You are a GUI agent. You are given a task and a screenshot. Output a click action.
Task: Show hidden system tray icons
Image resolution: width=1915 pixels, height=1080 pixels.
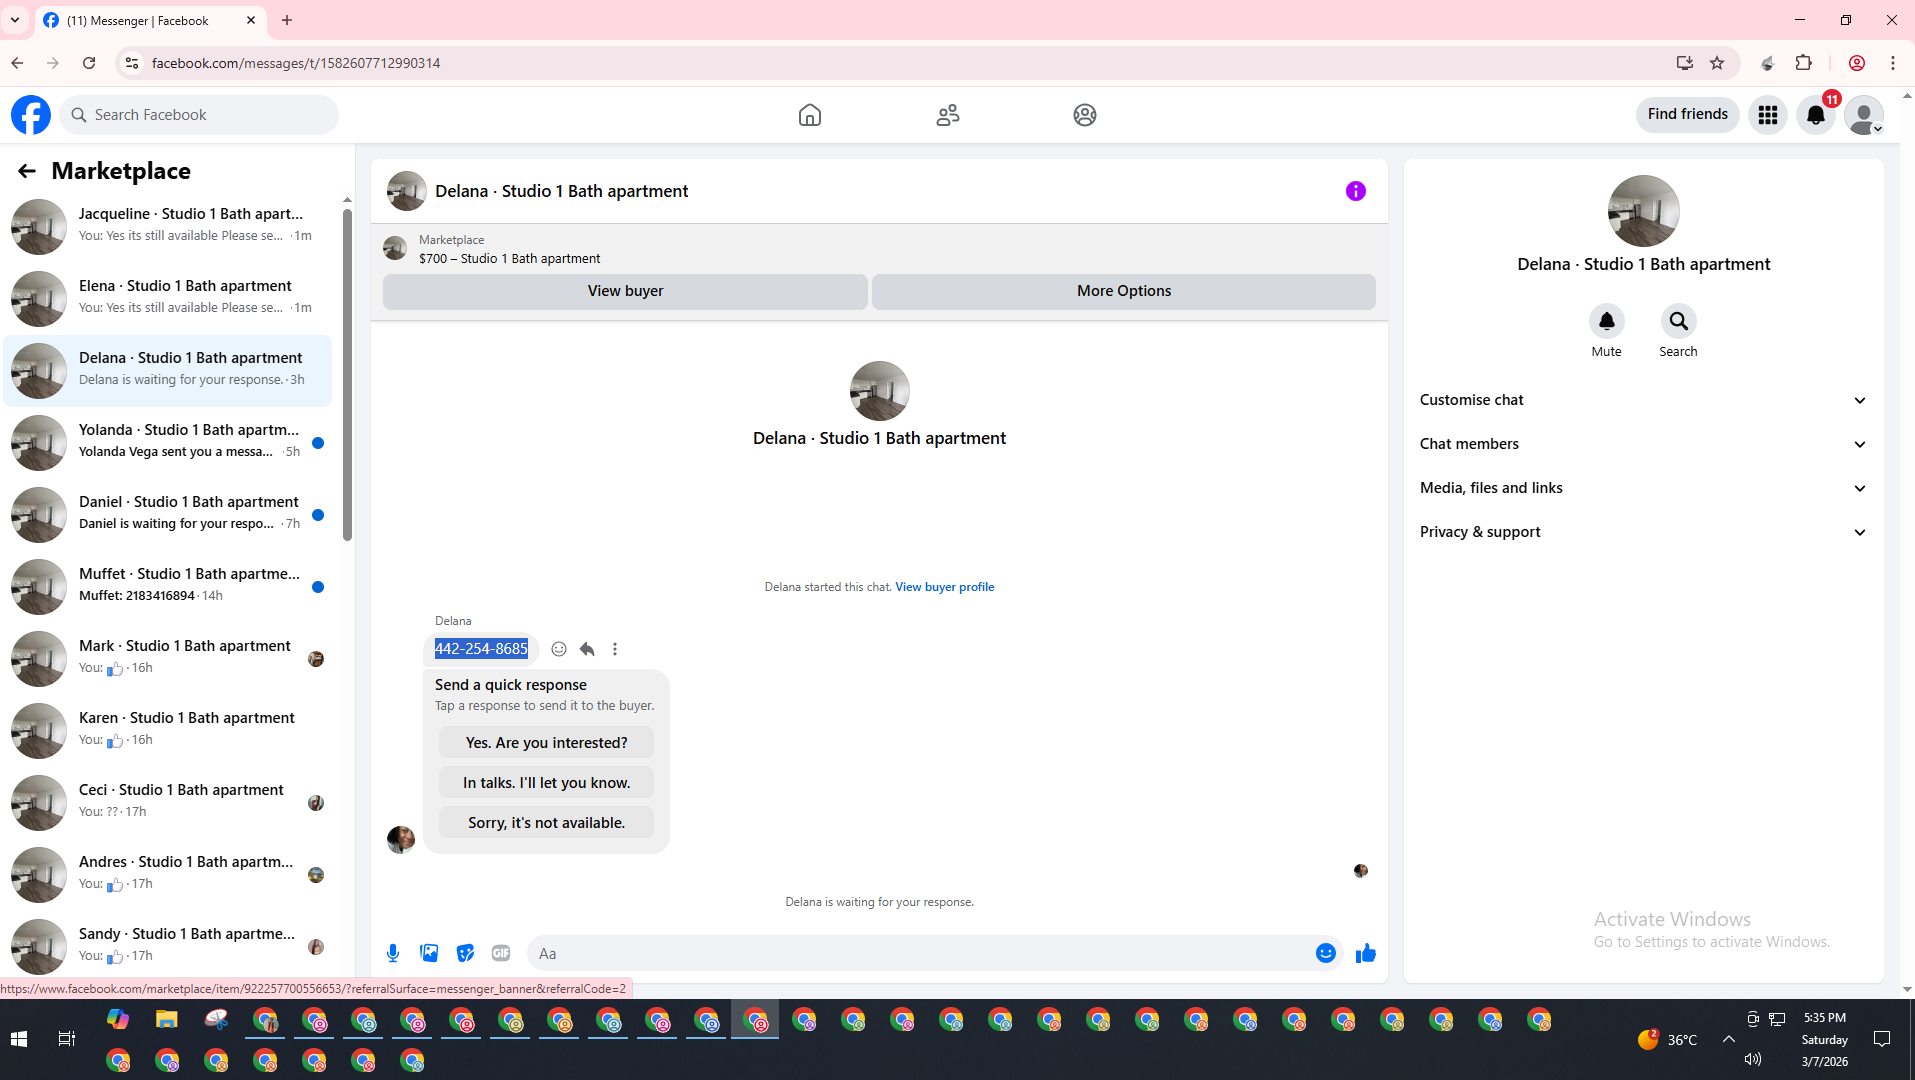1729,1040
